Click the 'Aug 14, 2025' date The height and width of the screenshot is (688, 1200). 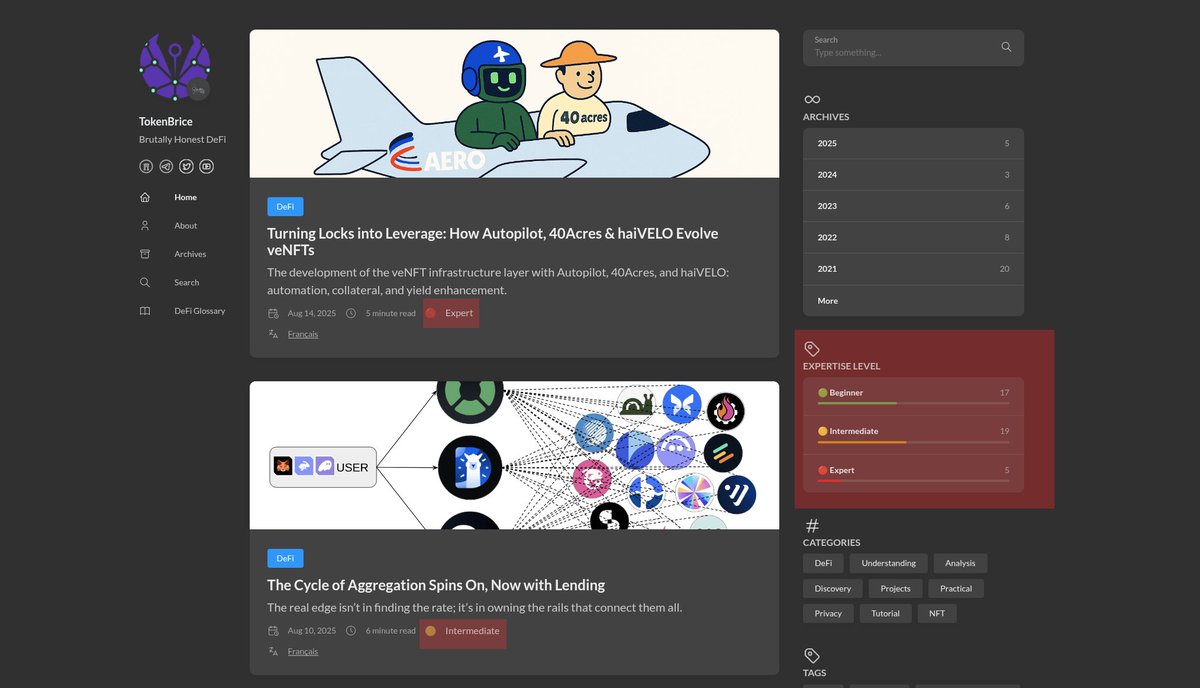[x=312, y=313]
